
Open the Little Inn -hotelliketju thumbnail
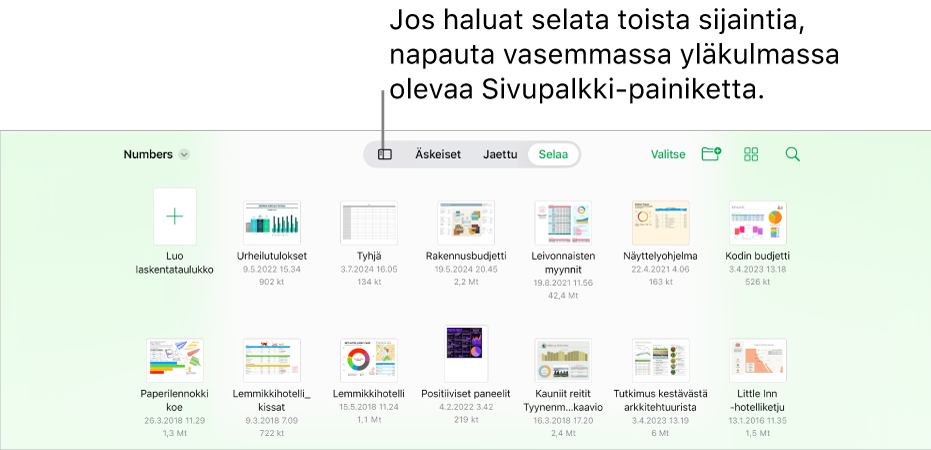[x=758, y=360]
